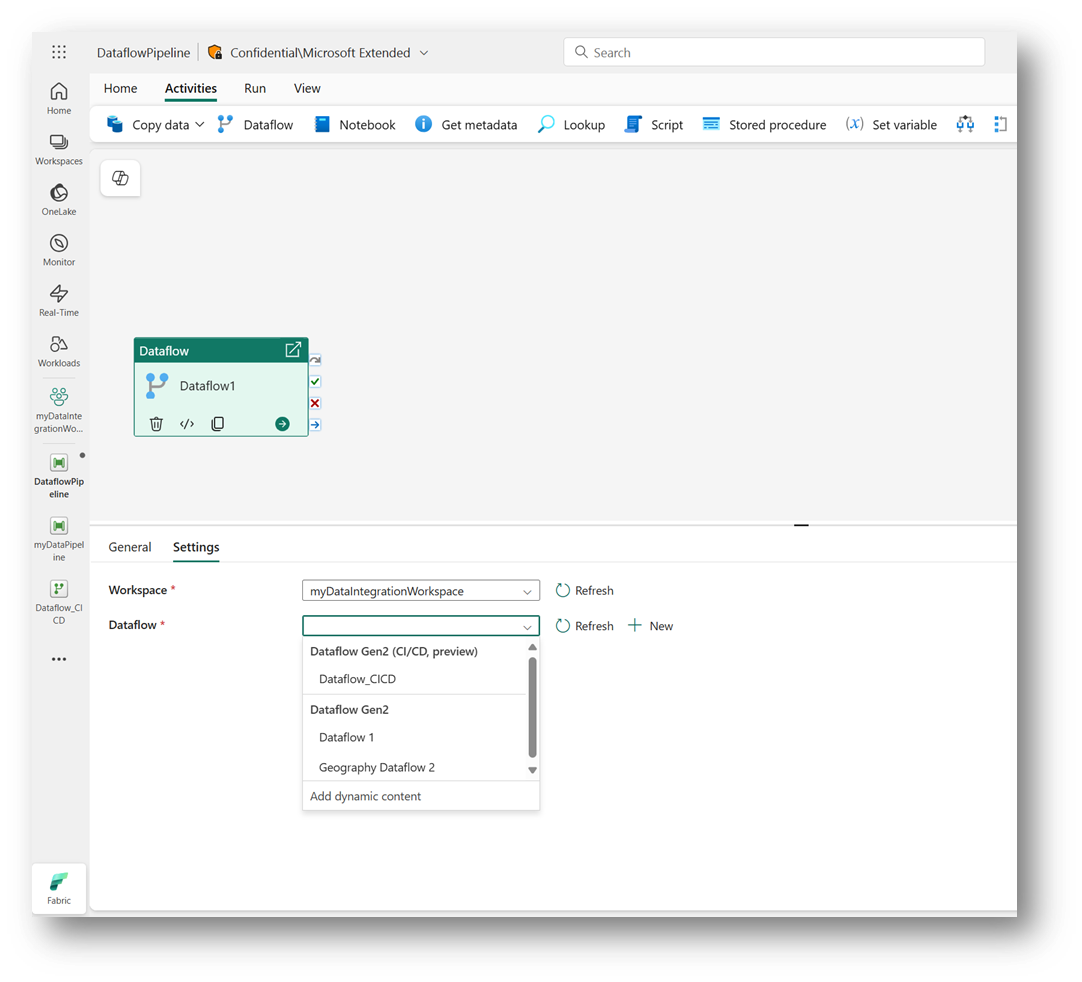Open OneLake in the sidebar
Viewport: 1082px width, 982px height.
click(59, 200)
